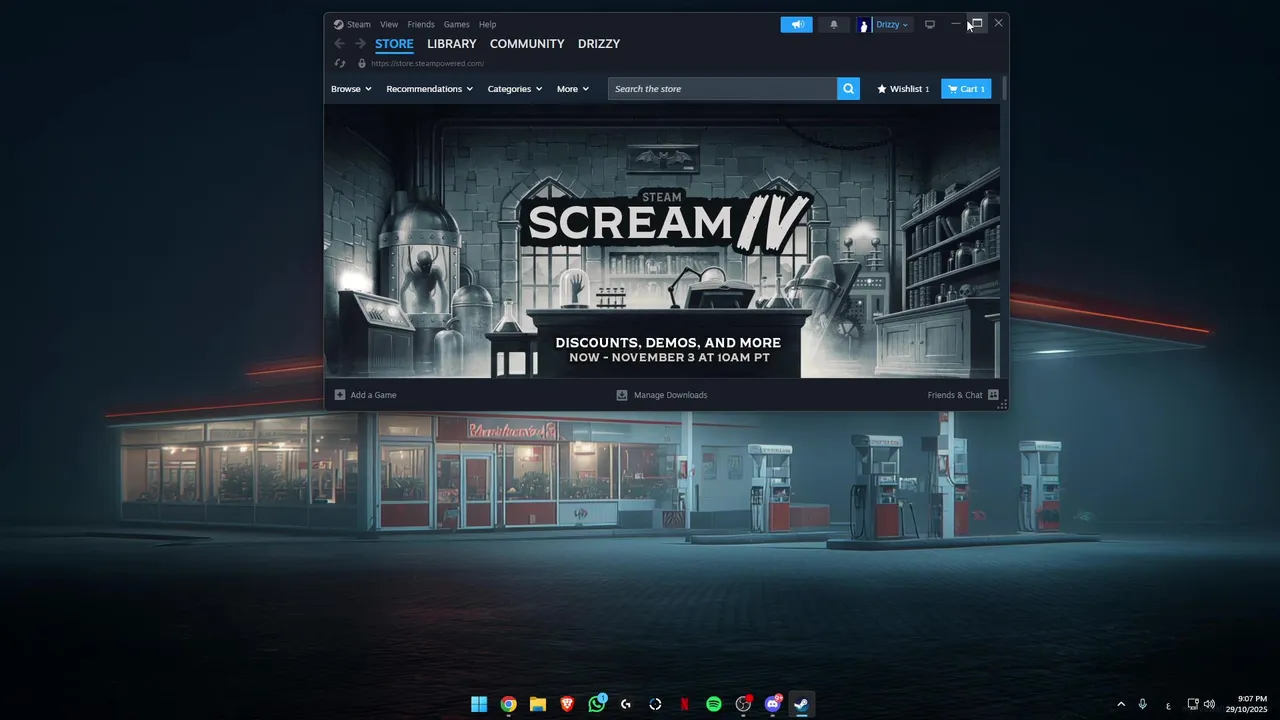This screenshot has width=1280, height=720.
Task: Open Wishlist 1
Action: pos(903,89)
